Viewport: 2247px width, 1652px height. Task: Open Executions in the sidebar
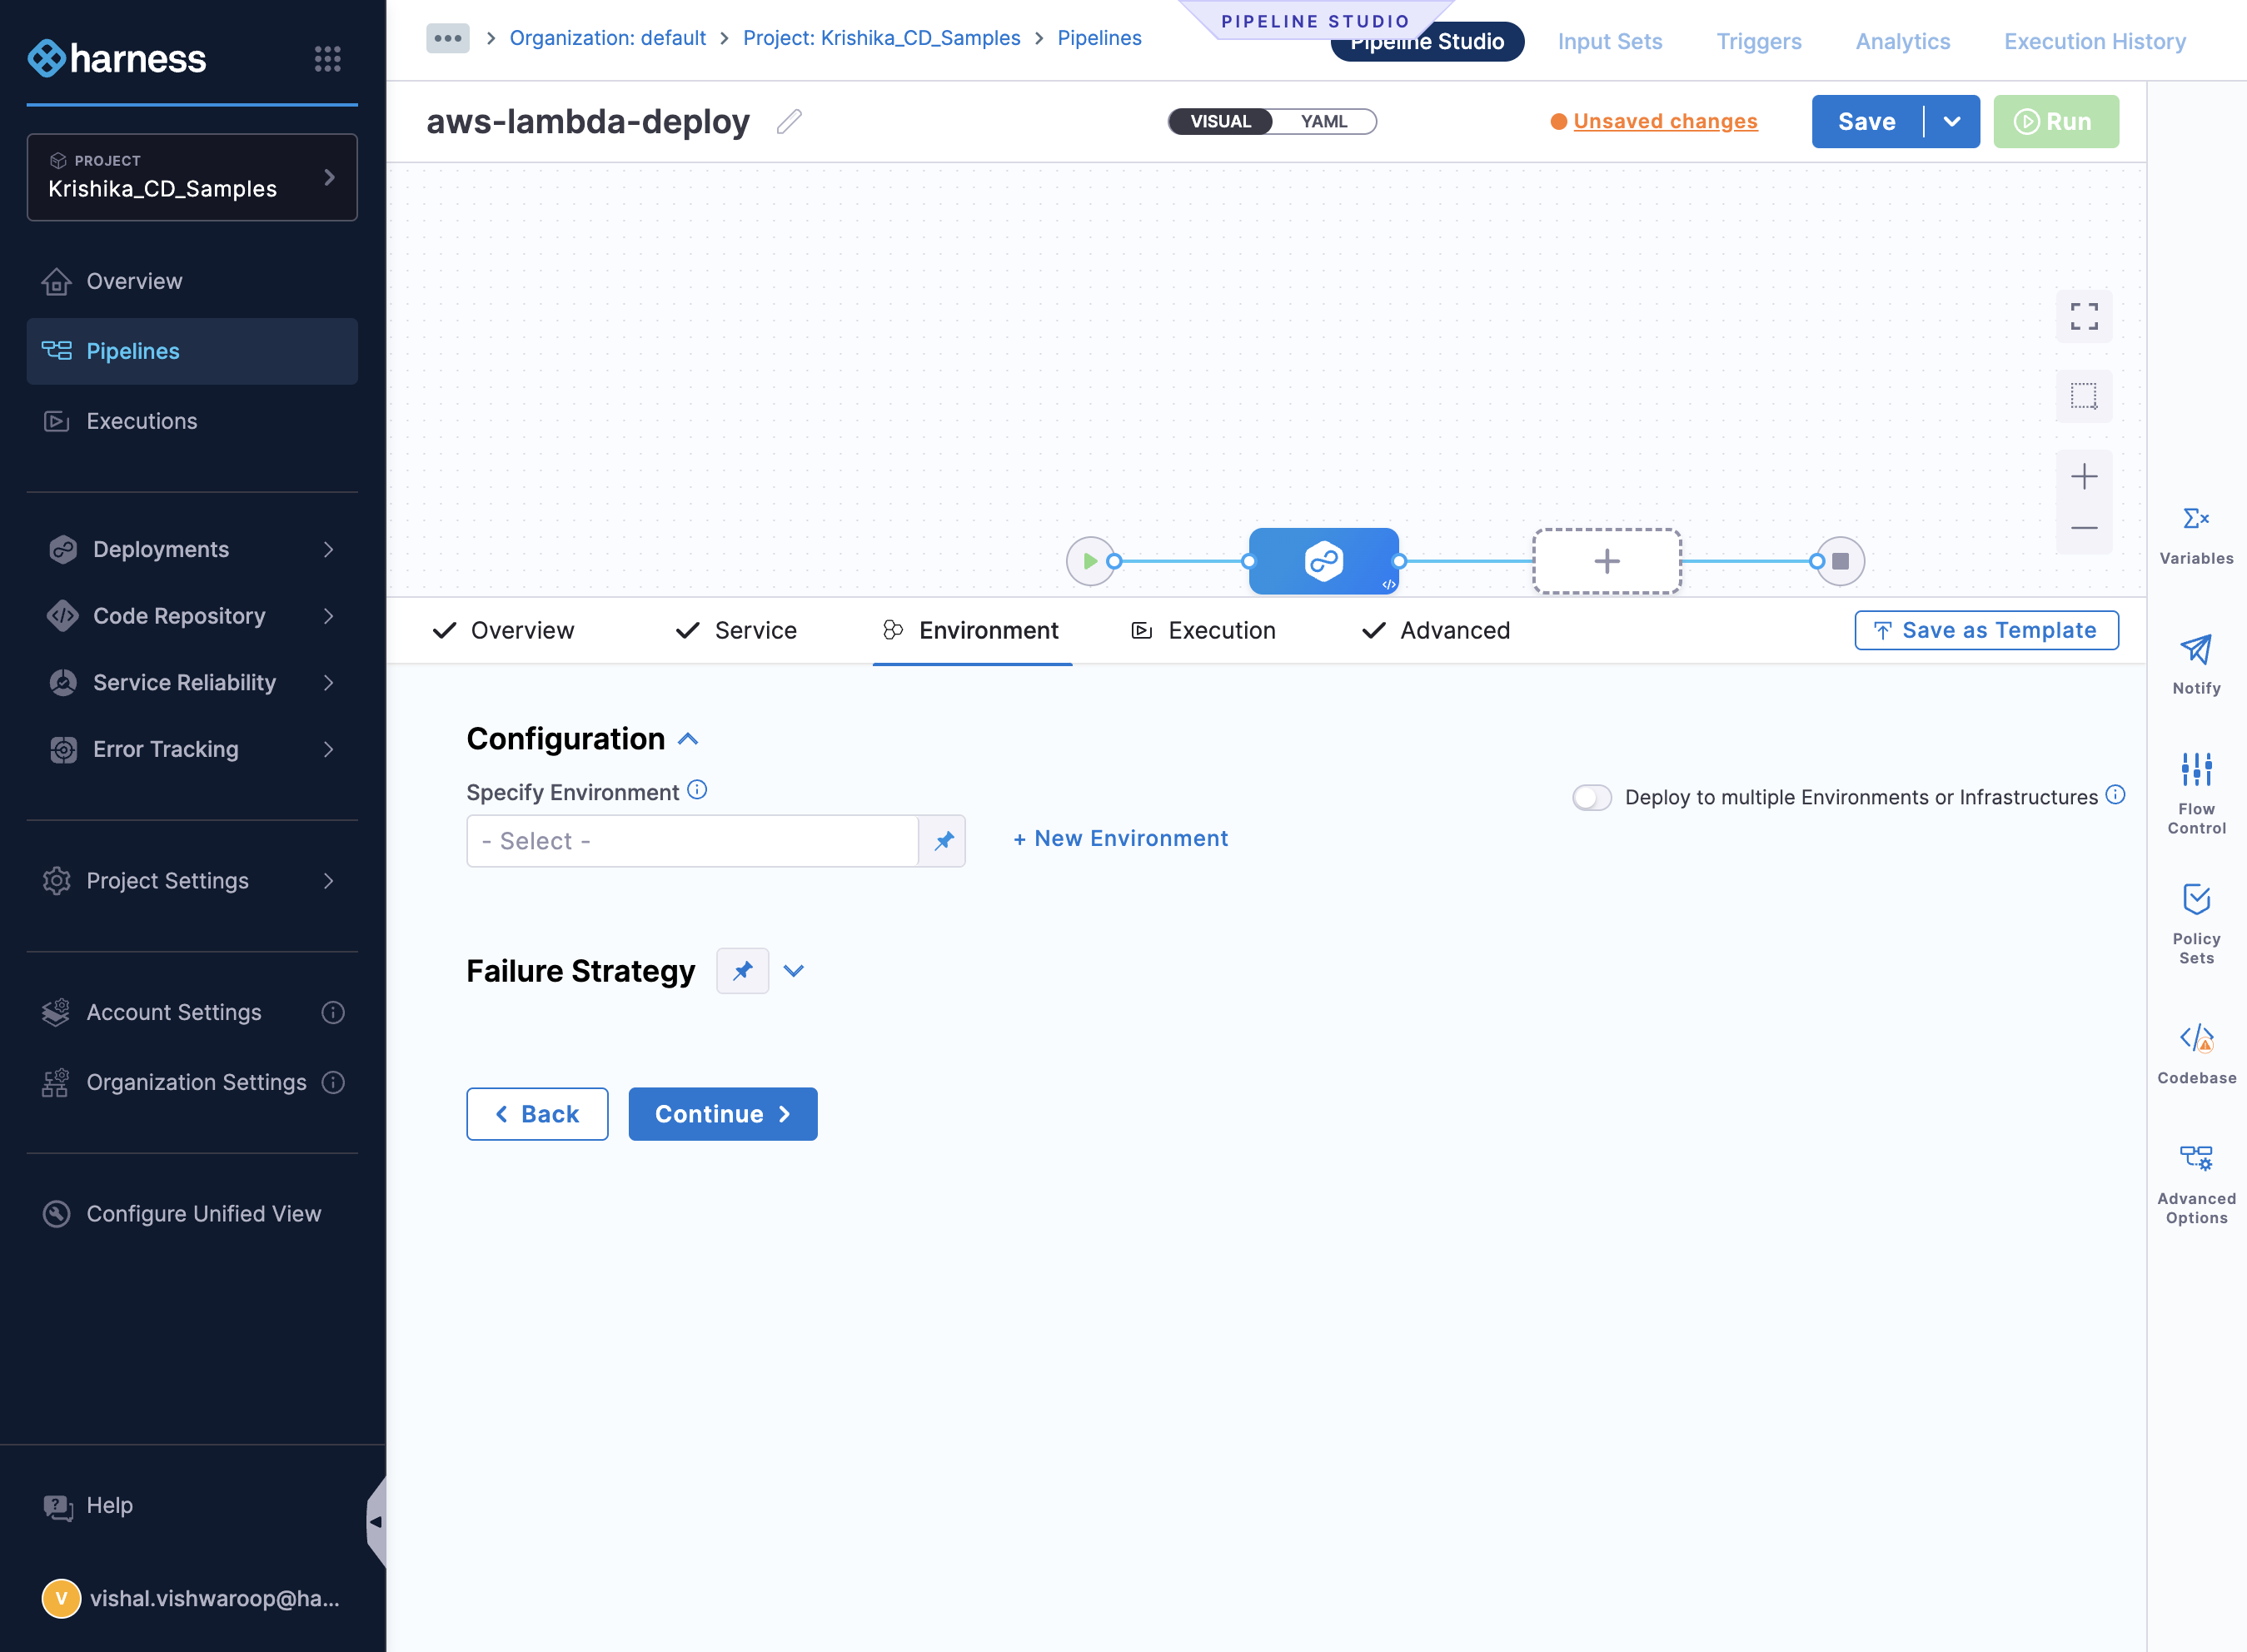click(x=192, y=421)
